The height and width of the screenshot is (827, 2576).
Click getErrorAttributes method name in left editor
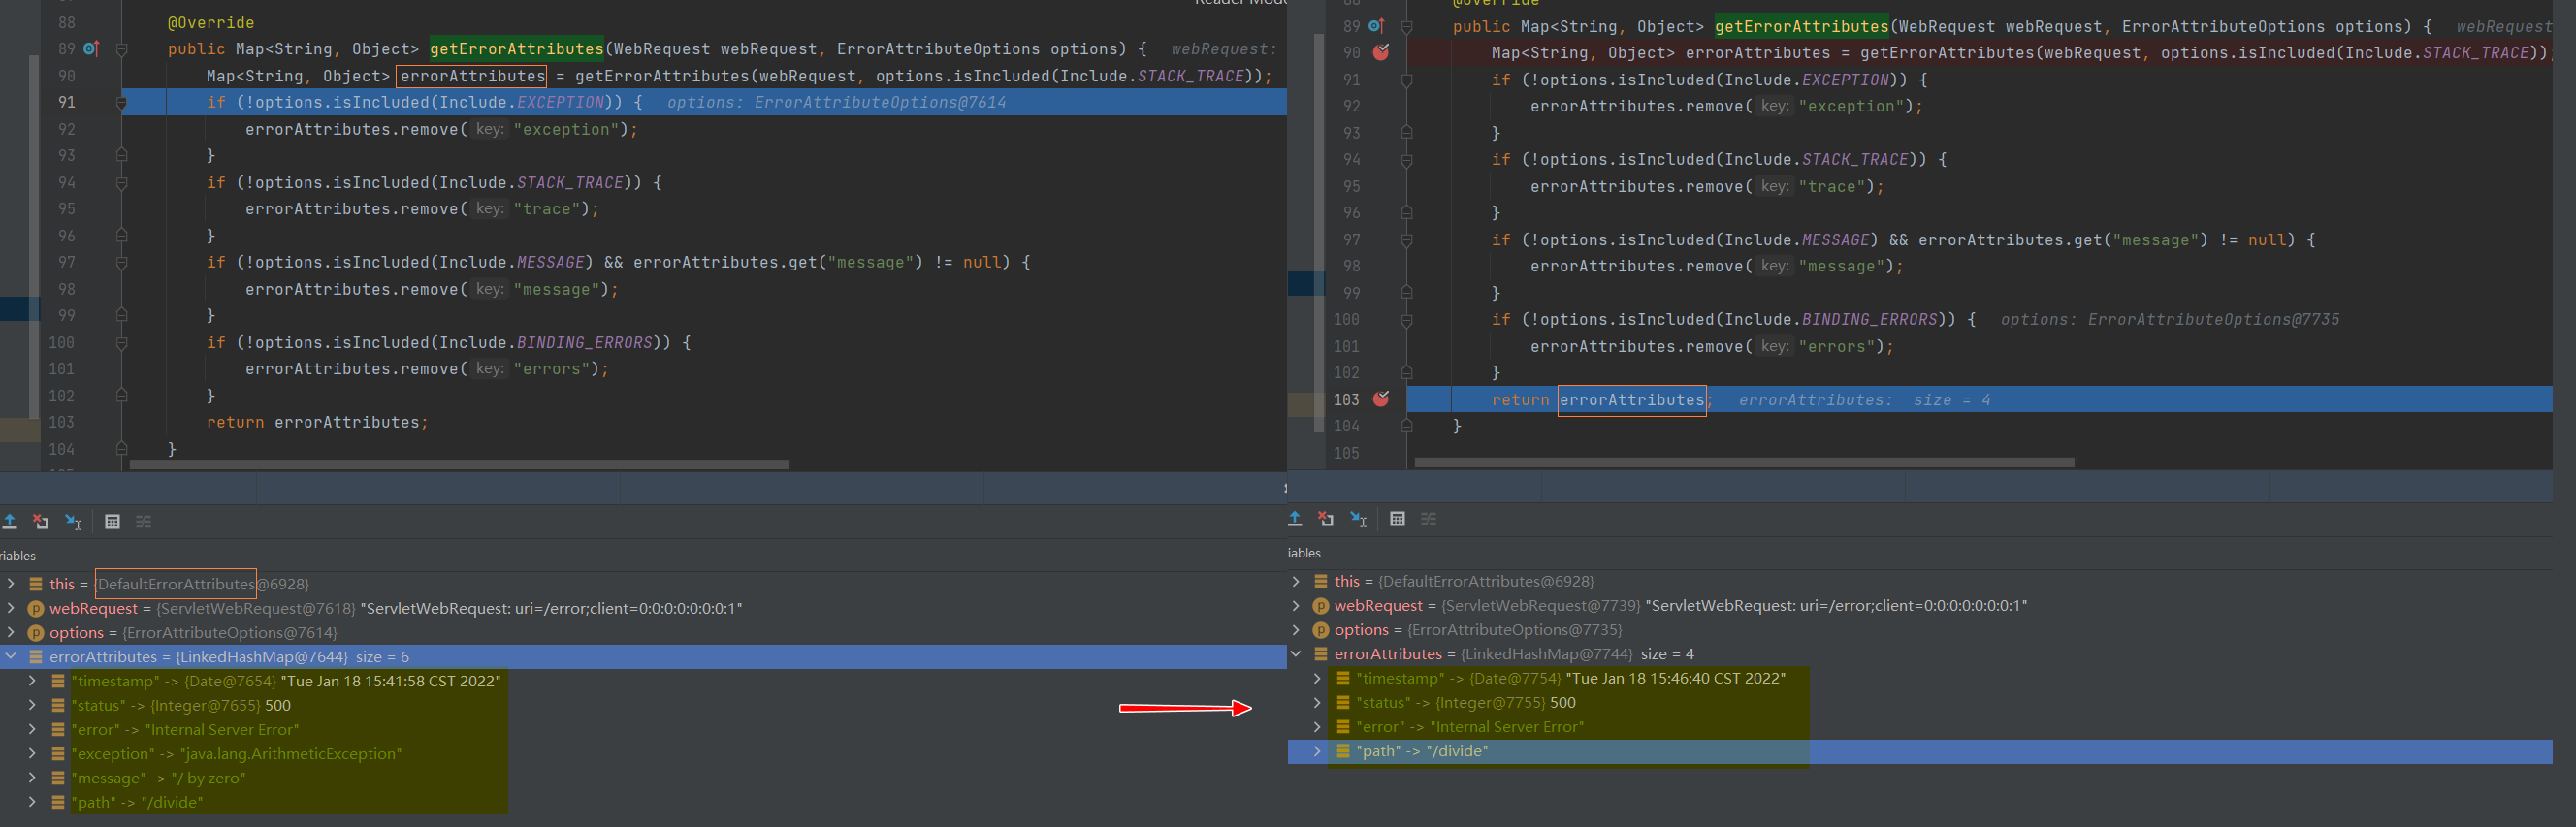point(517,49)
